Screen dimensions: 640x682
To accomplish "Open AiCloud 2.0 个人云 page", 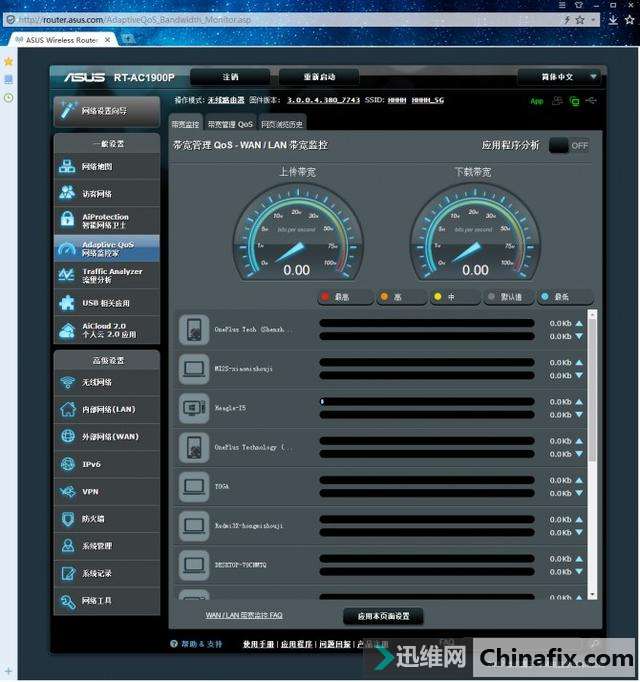I will [x=107, y=330].
